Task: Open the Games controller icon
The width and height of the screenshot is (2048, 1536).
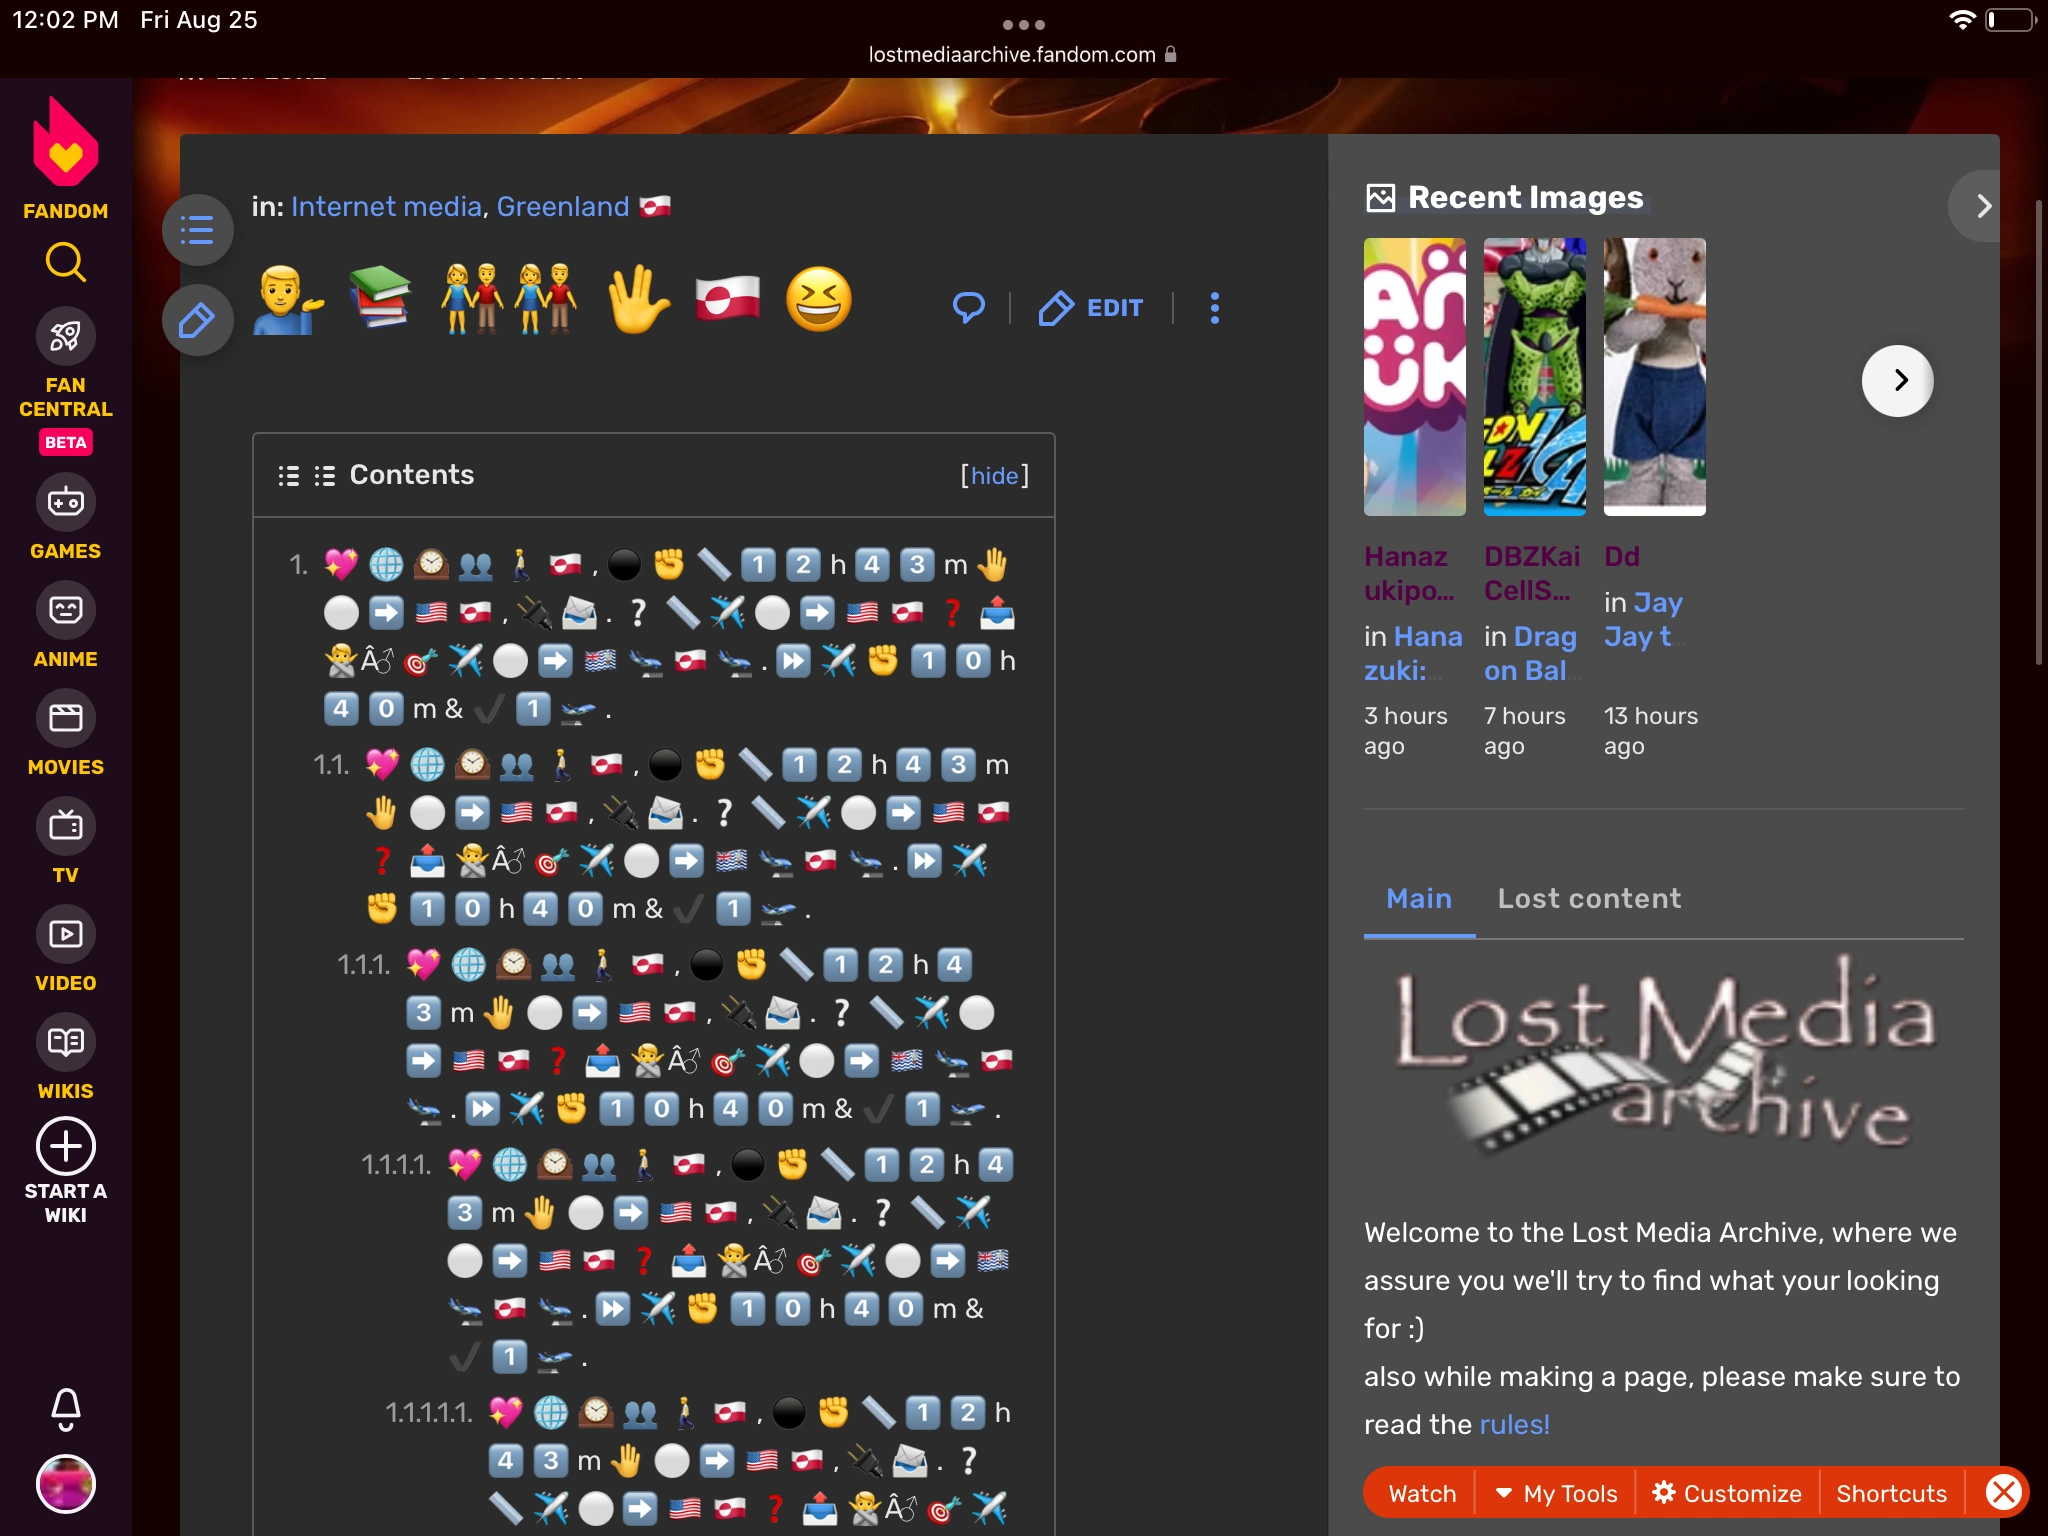Action: pos(65,502)
